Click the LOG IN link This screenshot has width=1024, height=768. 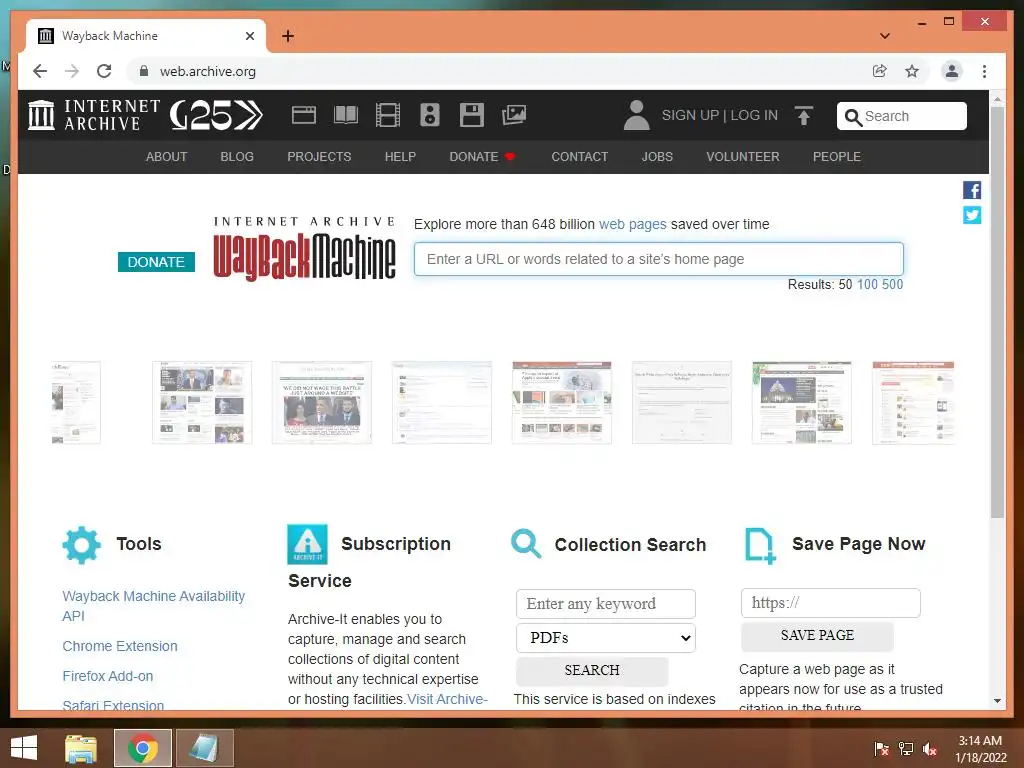[754, 116]
